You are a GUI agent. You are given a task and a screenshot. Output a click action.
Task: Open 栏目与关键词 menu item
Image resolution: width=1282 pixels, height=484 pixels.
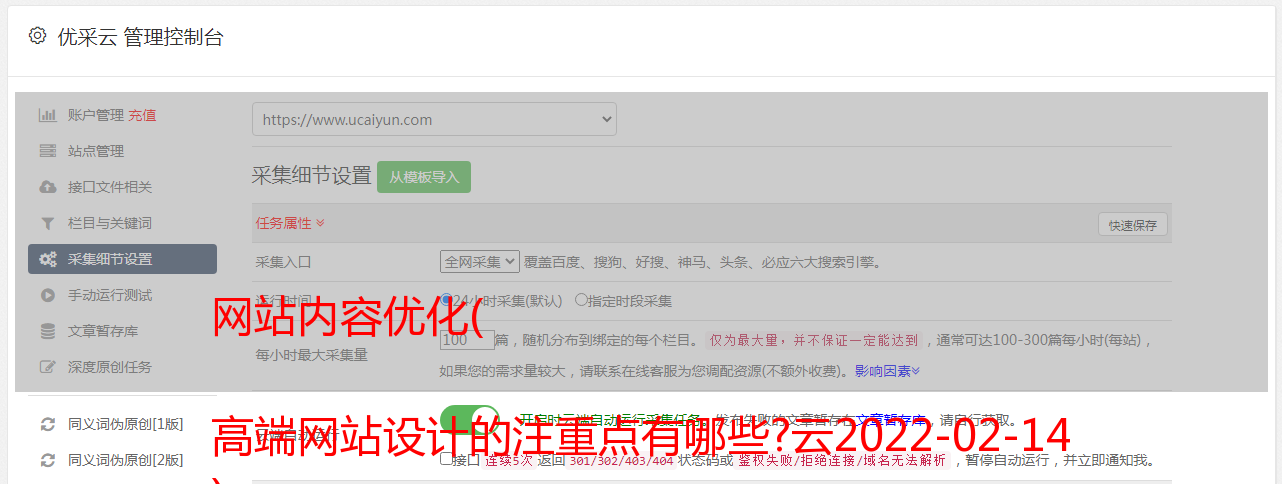click(x=110, y=223)
